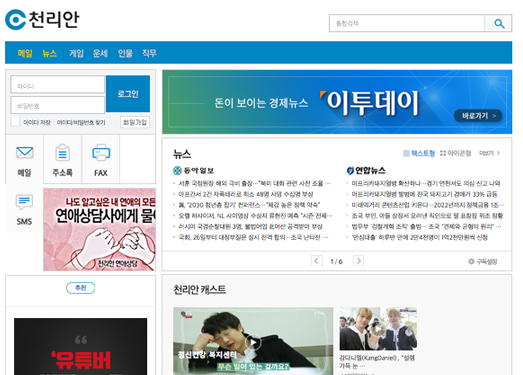Play the 천리안 캐스트 main video

(253, 341)
